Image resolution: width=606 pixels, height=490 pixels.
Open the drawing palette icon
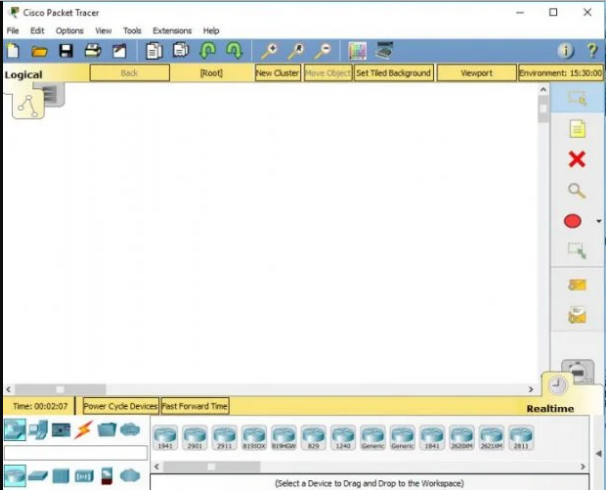(357, 51)
